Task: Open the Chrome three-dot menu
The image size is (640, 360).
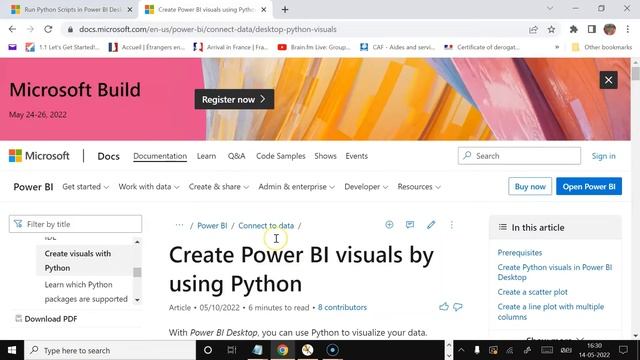Action: click(628, 29)
